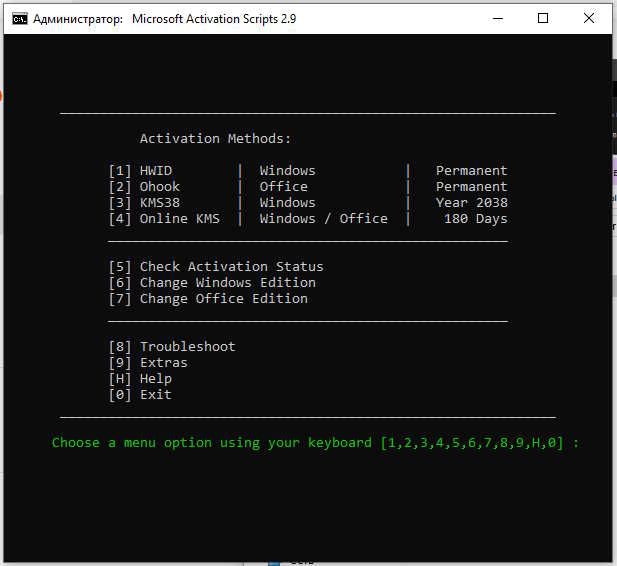Viewport: 617px width, 566px height.
Task: Click the 'Year 2038' value
Action: pyautogui.click(x=471, y=203)
